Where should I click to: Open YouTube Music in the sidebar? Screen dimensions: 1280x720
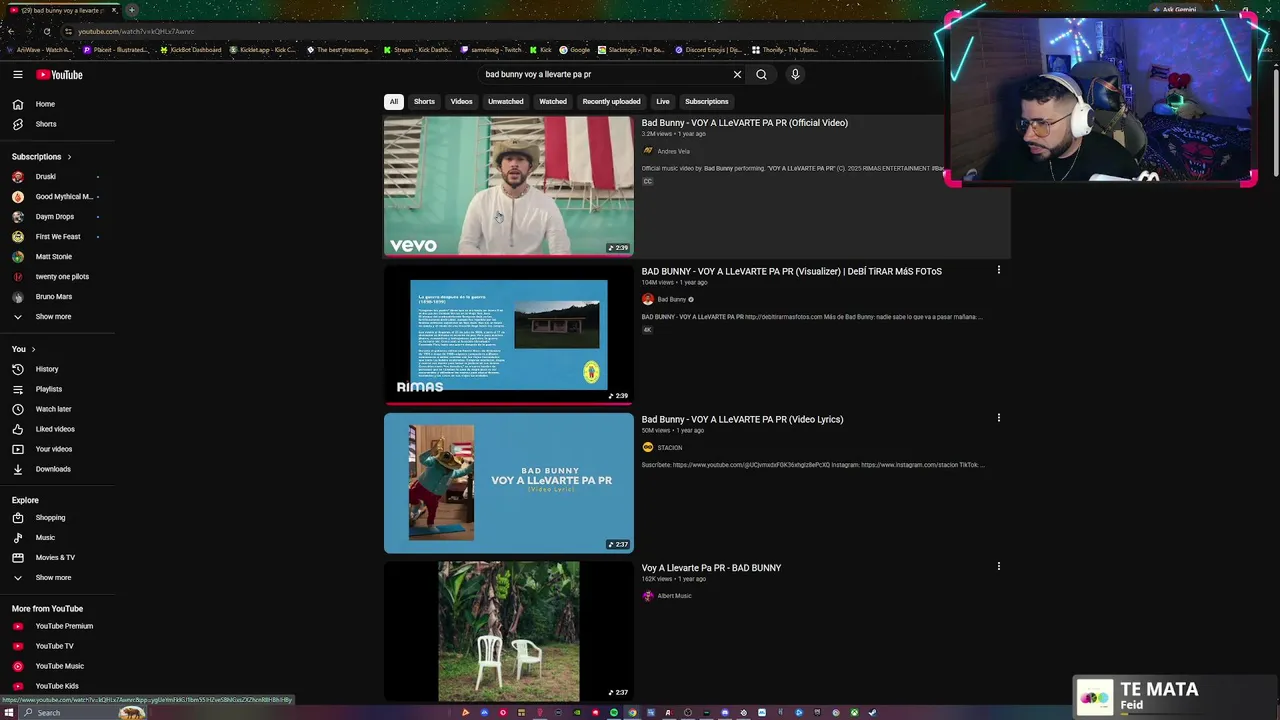pyautogui.click(x=56, y=666)
